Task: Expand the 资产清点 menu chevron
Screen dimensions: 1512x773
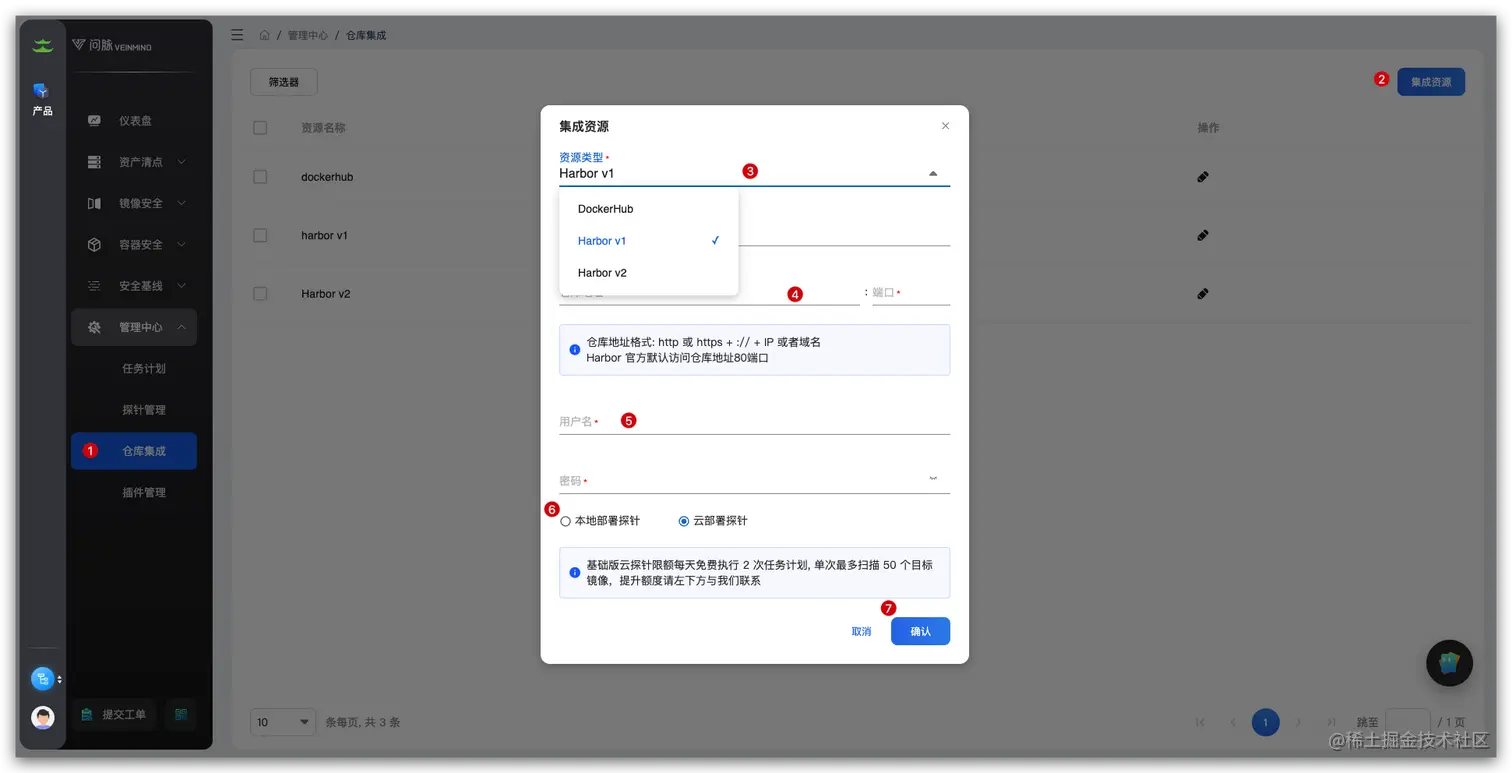Action: click(x=181, y=162)
